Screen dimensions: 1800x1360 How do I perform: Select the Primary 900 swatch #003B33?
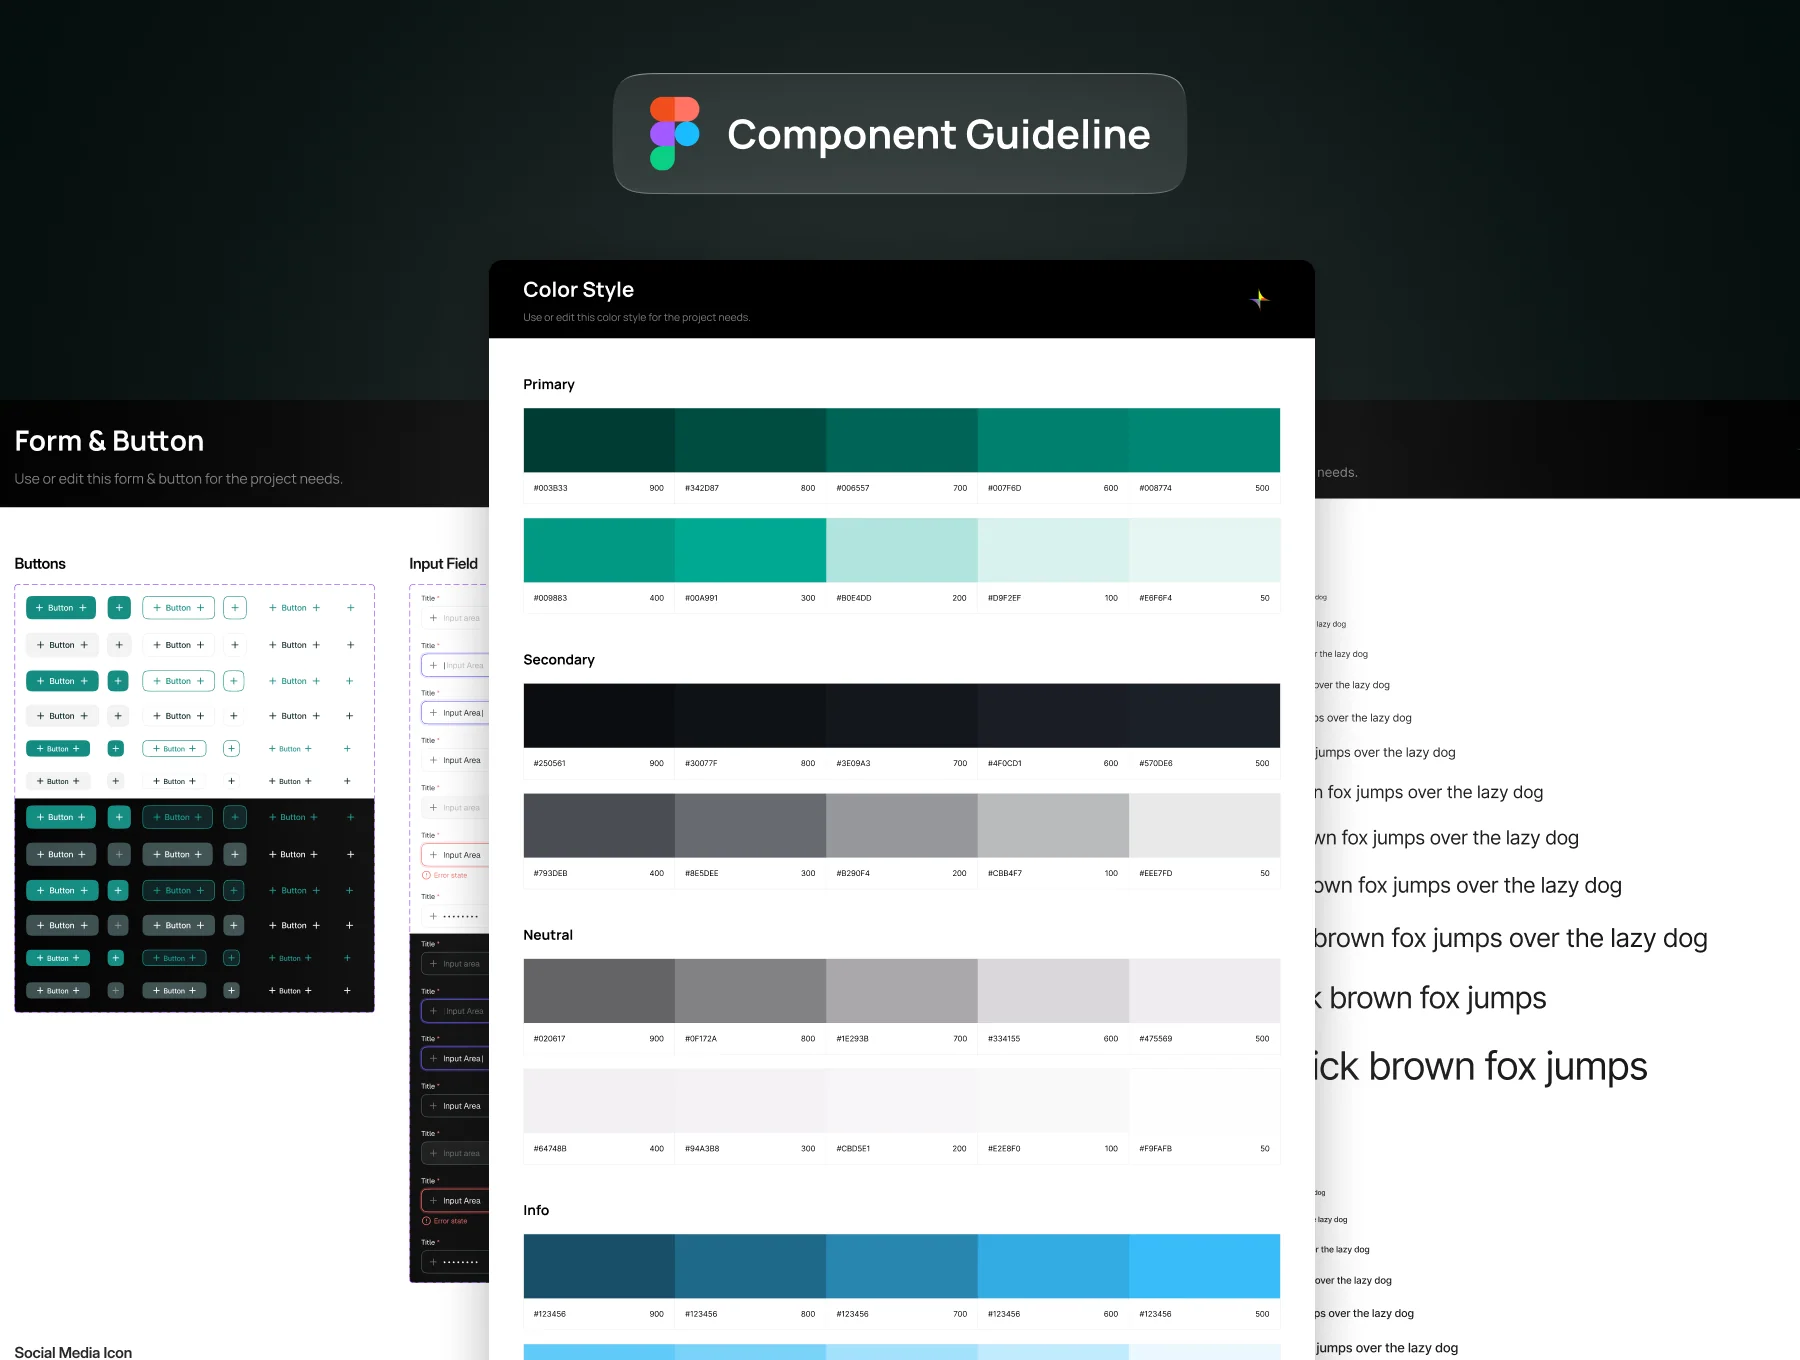[x=599, y=440]
